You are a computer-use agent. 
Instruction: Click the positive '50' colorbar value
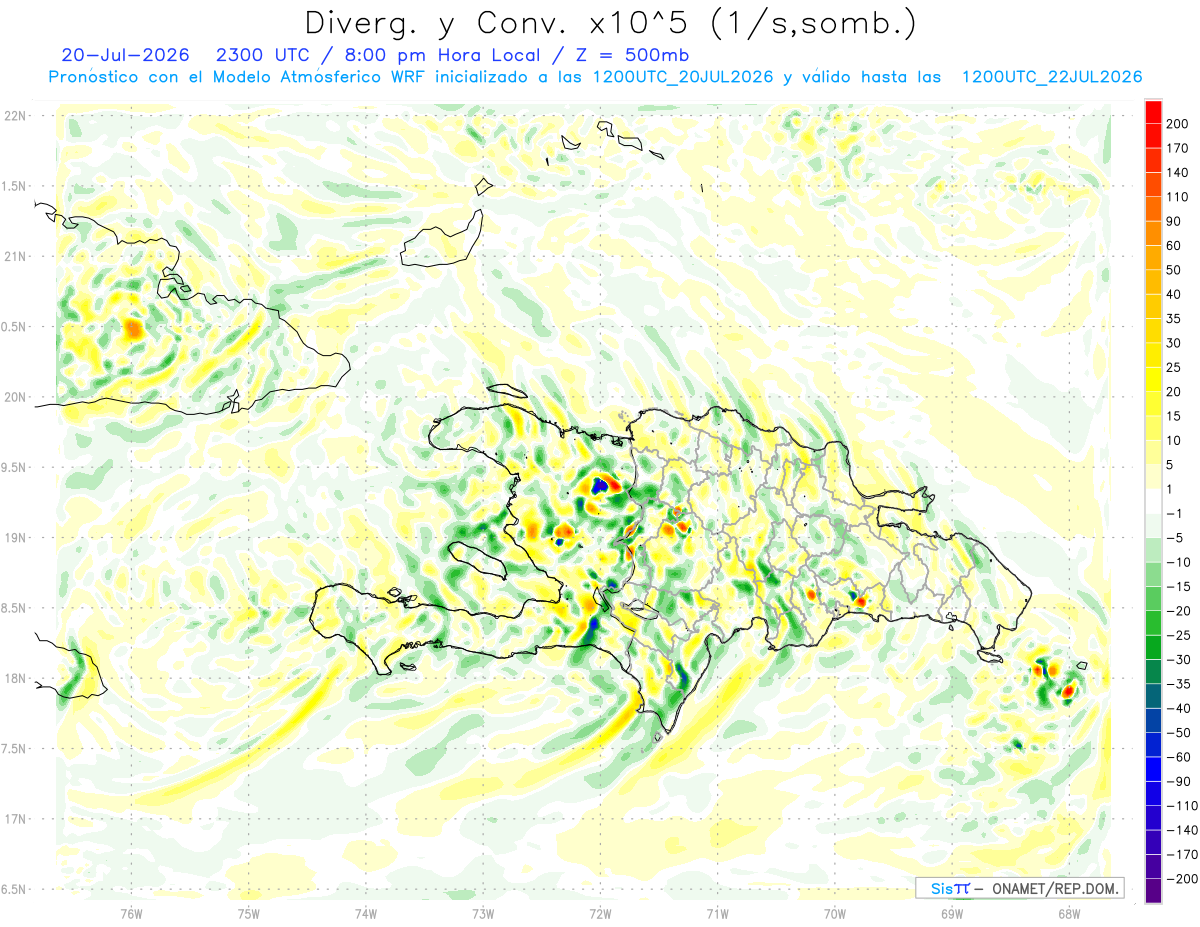click(x=1174, y=270)
